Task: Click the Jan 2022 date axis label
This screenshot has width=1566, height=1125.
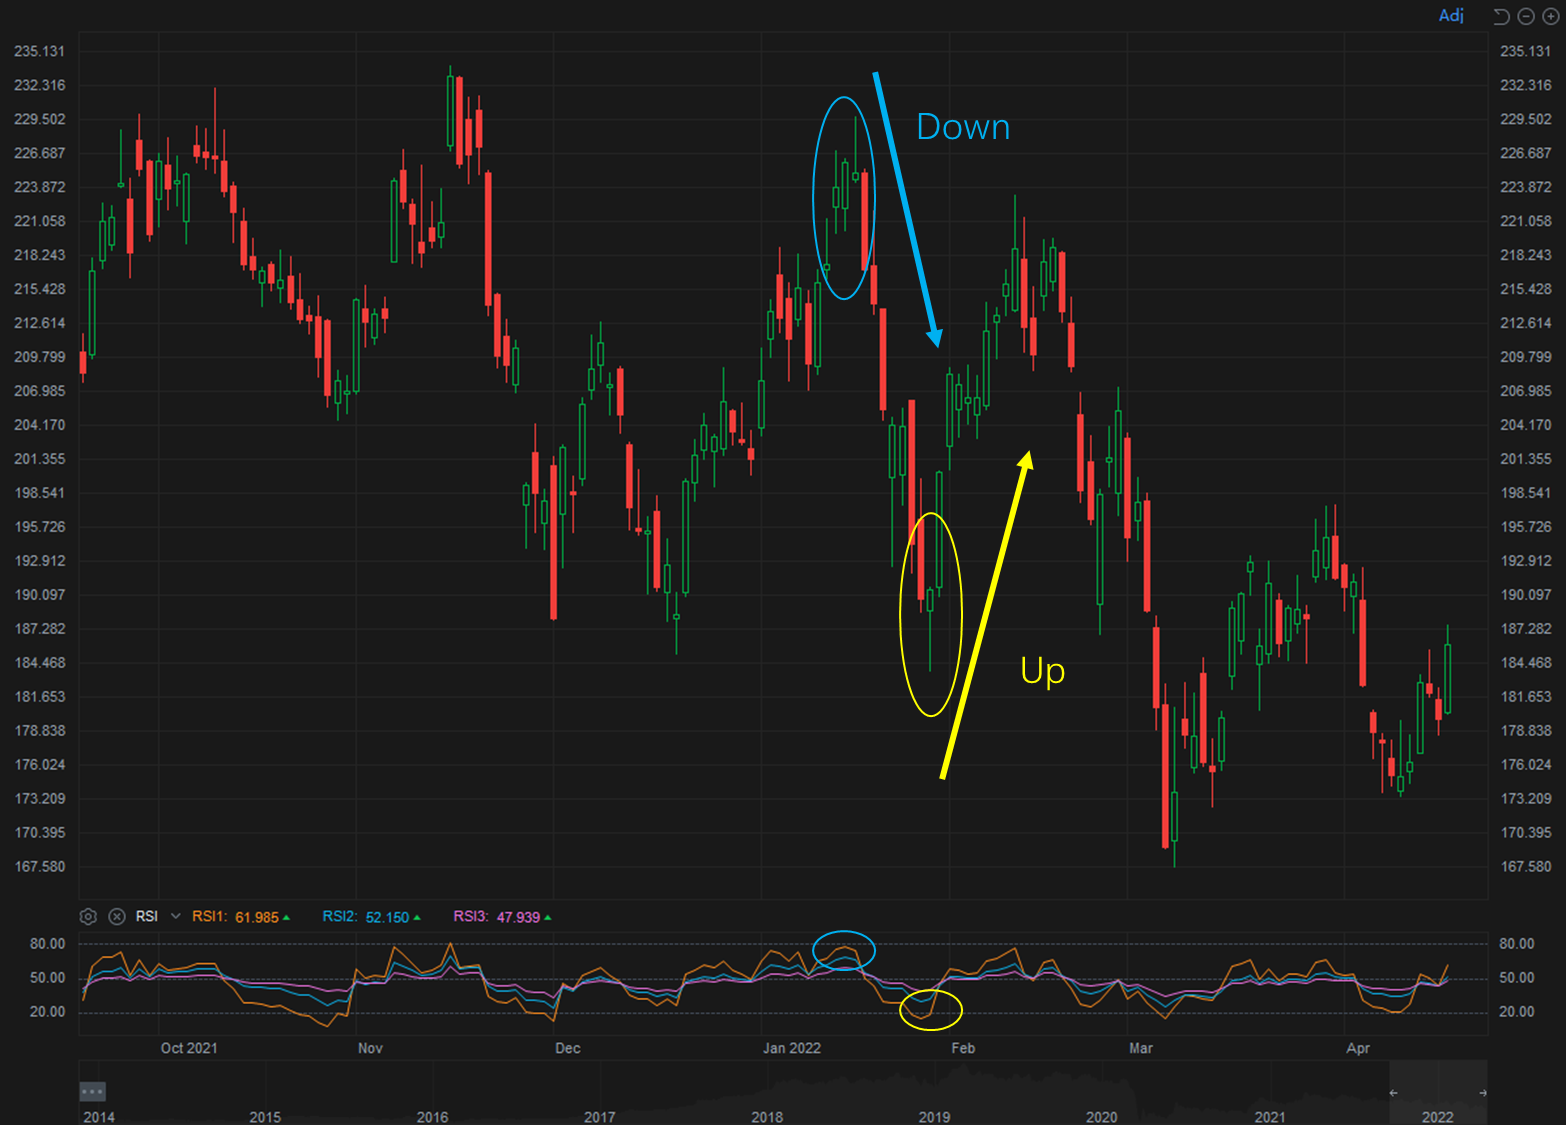Action: 792,1048
